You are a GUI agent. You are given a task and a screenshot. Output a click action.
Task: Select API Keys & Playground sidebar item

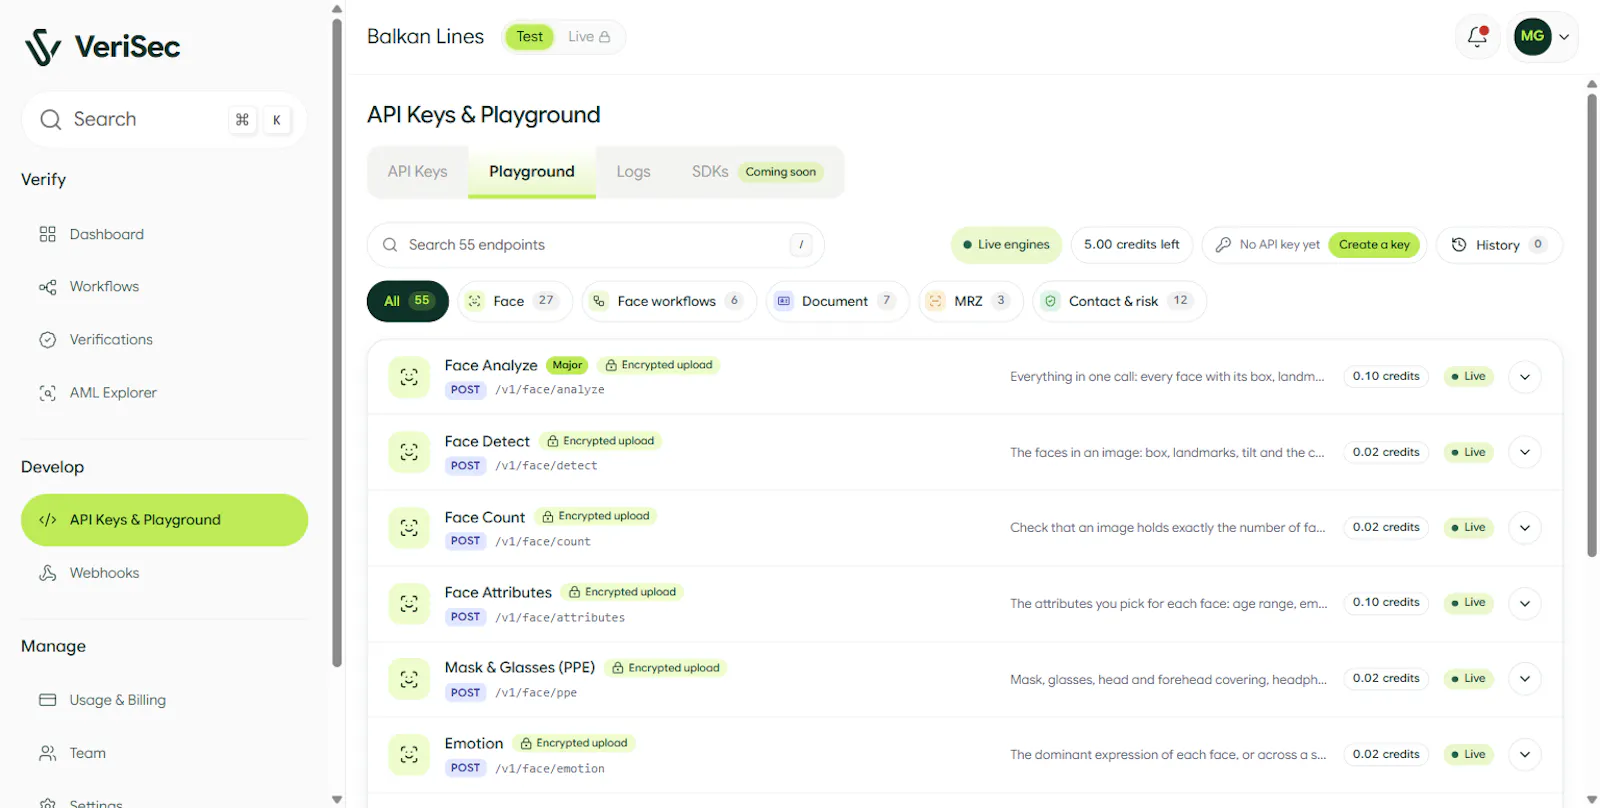pyautogui.click(x=164, y=520)
